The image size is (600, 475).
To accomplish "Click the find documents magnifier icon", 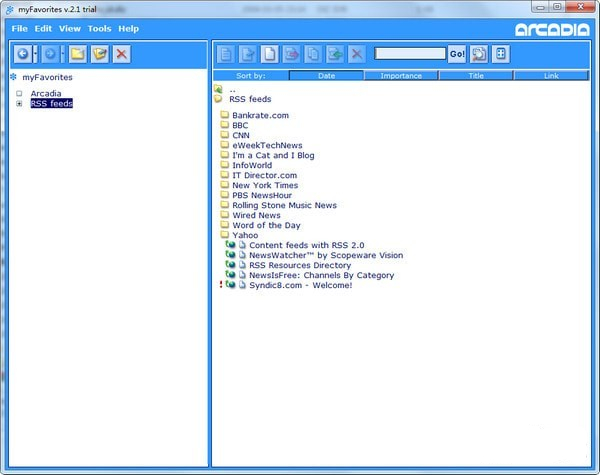I will coord(479,54).
